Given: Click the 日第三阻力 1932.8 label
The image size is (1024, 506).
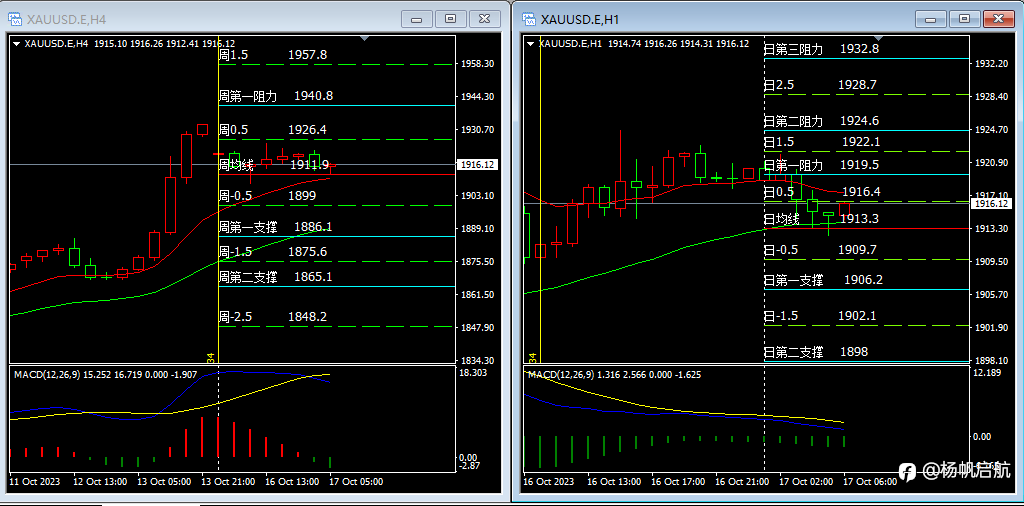Looking at the screenshot, I should (822, 49).
